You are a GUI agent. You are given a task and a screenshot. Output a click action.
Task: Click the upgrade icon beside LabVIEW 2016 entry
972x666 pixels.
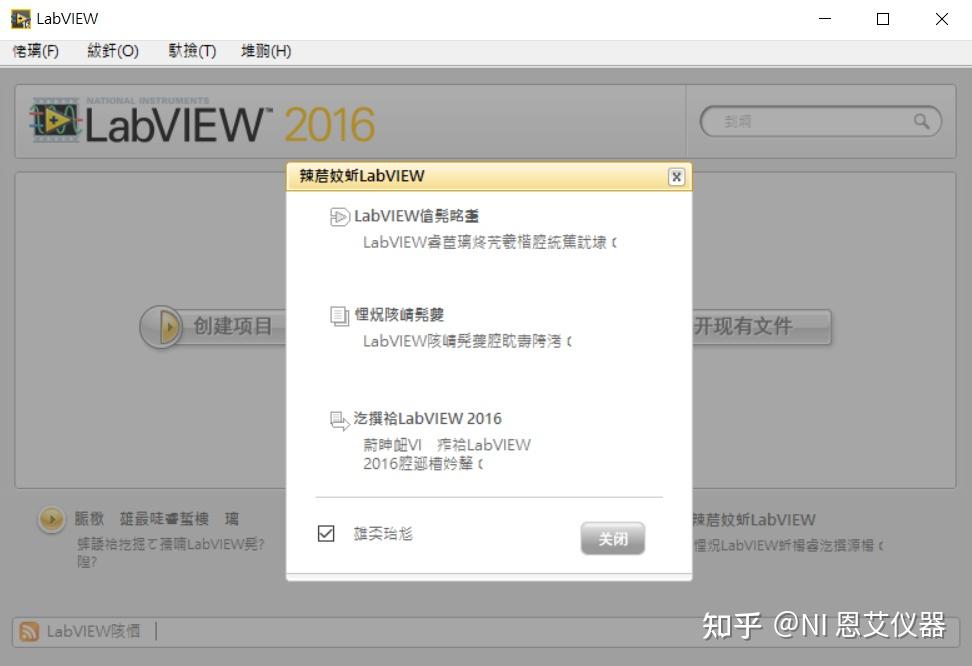coord(340,419)
